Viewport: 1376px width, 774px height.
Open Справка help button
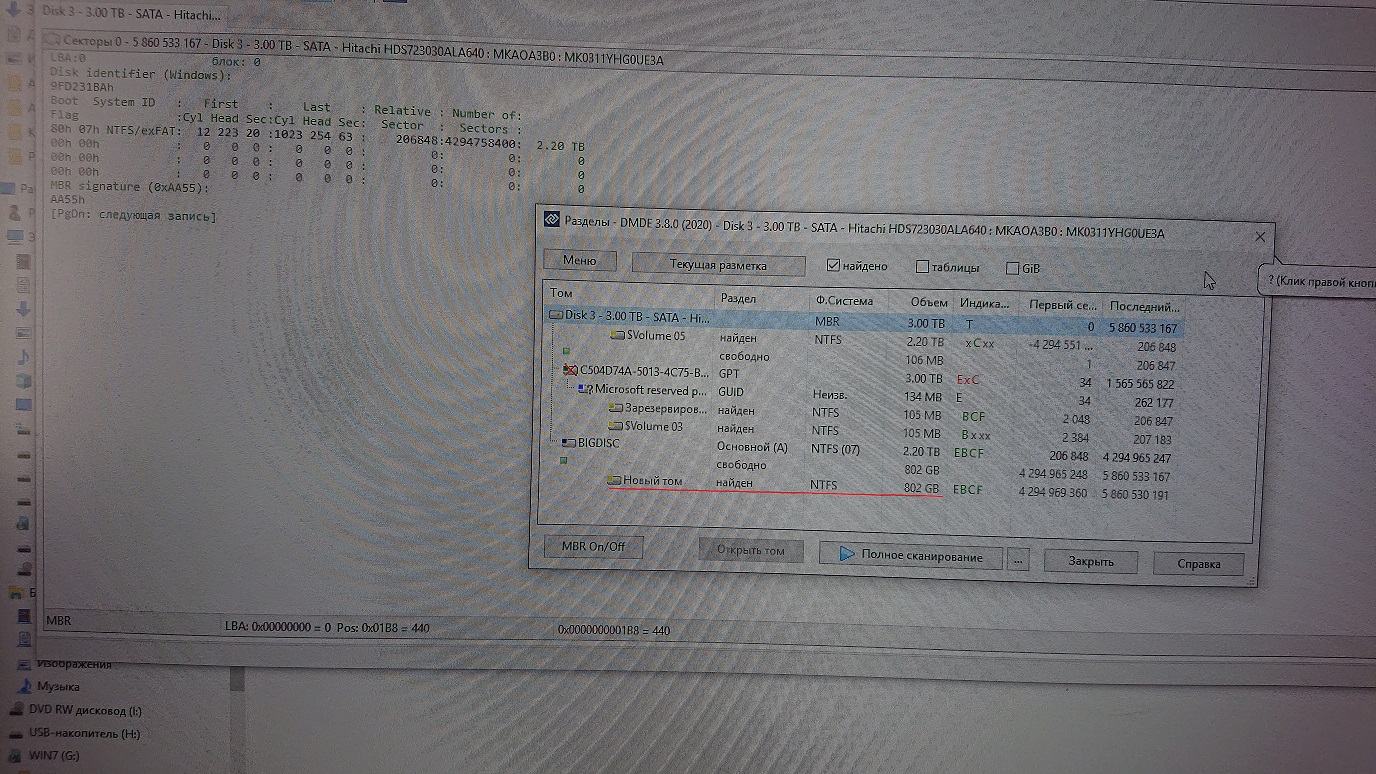[x=1198, y=563]
